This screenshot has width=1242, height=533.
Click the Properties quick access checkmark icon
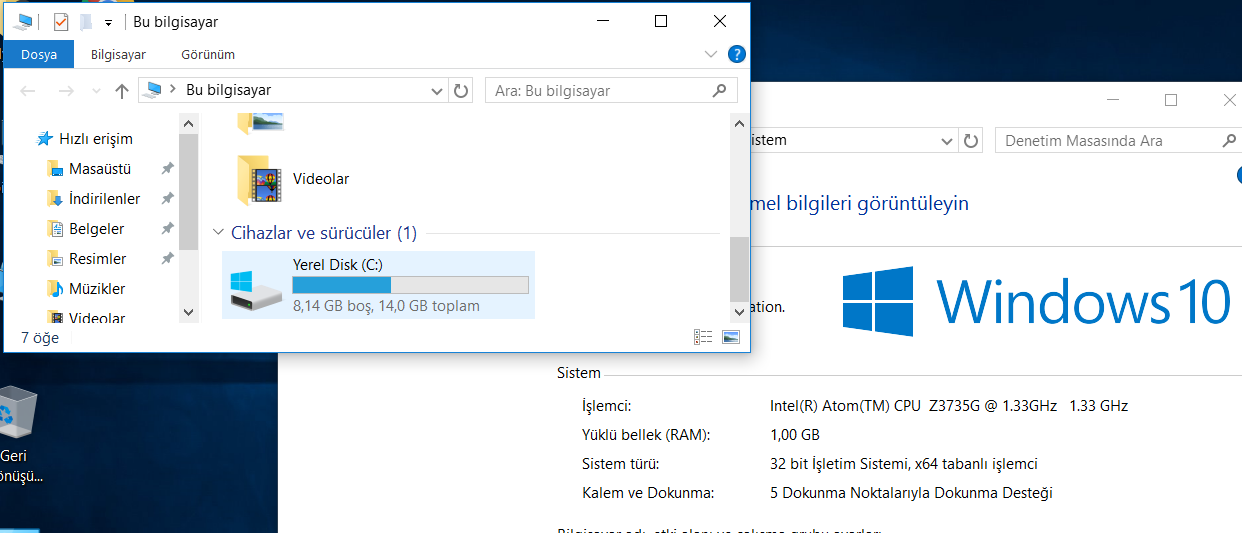pos(60,21)
